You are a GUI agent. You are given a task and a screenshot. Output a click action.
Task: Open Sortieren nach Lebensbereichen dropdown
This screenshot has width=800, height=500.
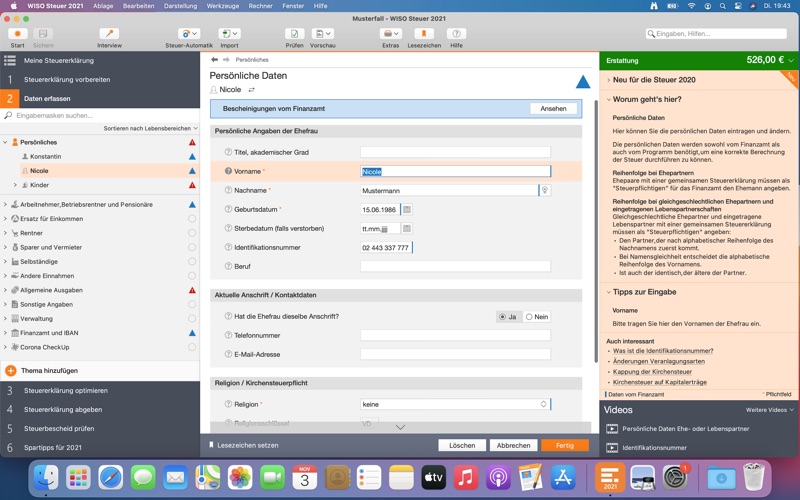[x=150, y=129]
